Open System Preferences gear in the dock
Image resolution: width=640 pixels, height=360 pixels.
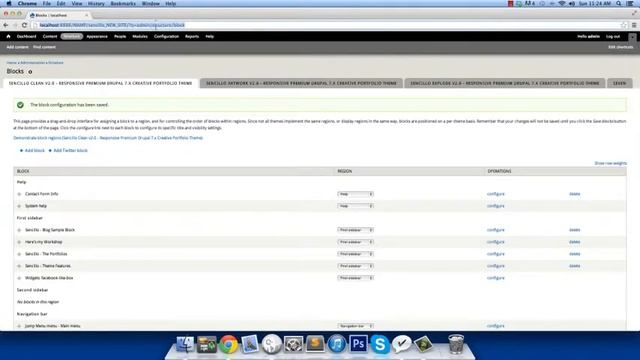[x=293, y=344]
